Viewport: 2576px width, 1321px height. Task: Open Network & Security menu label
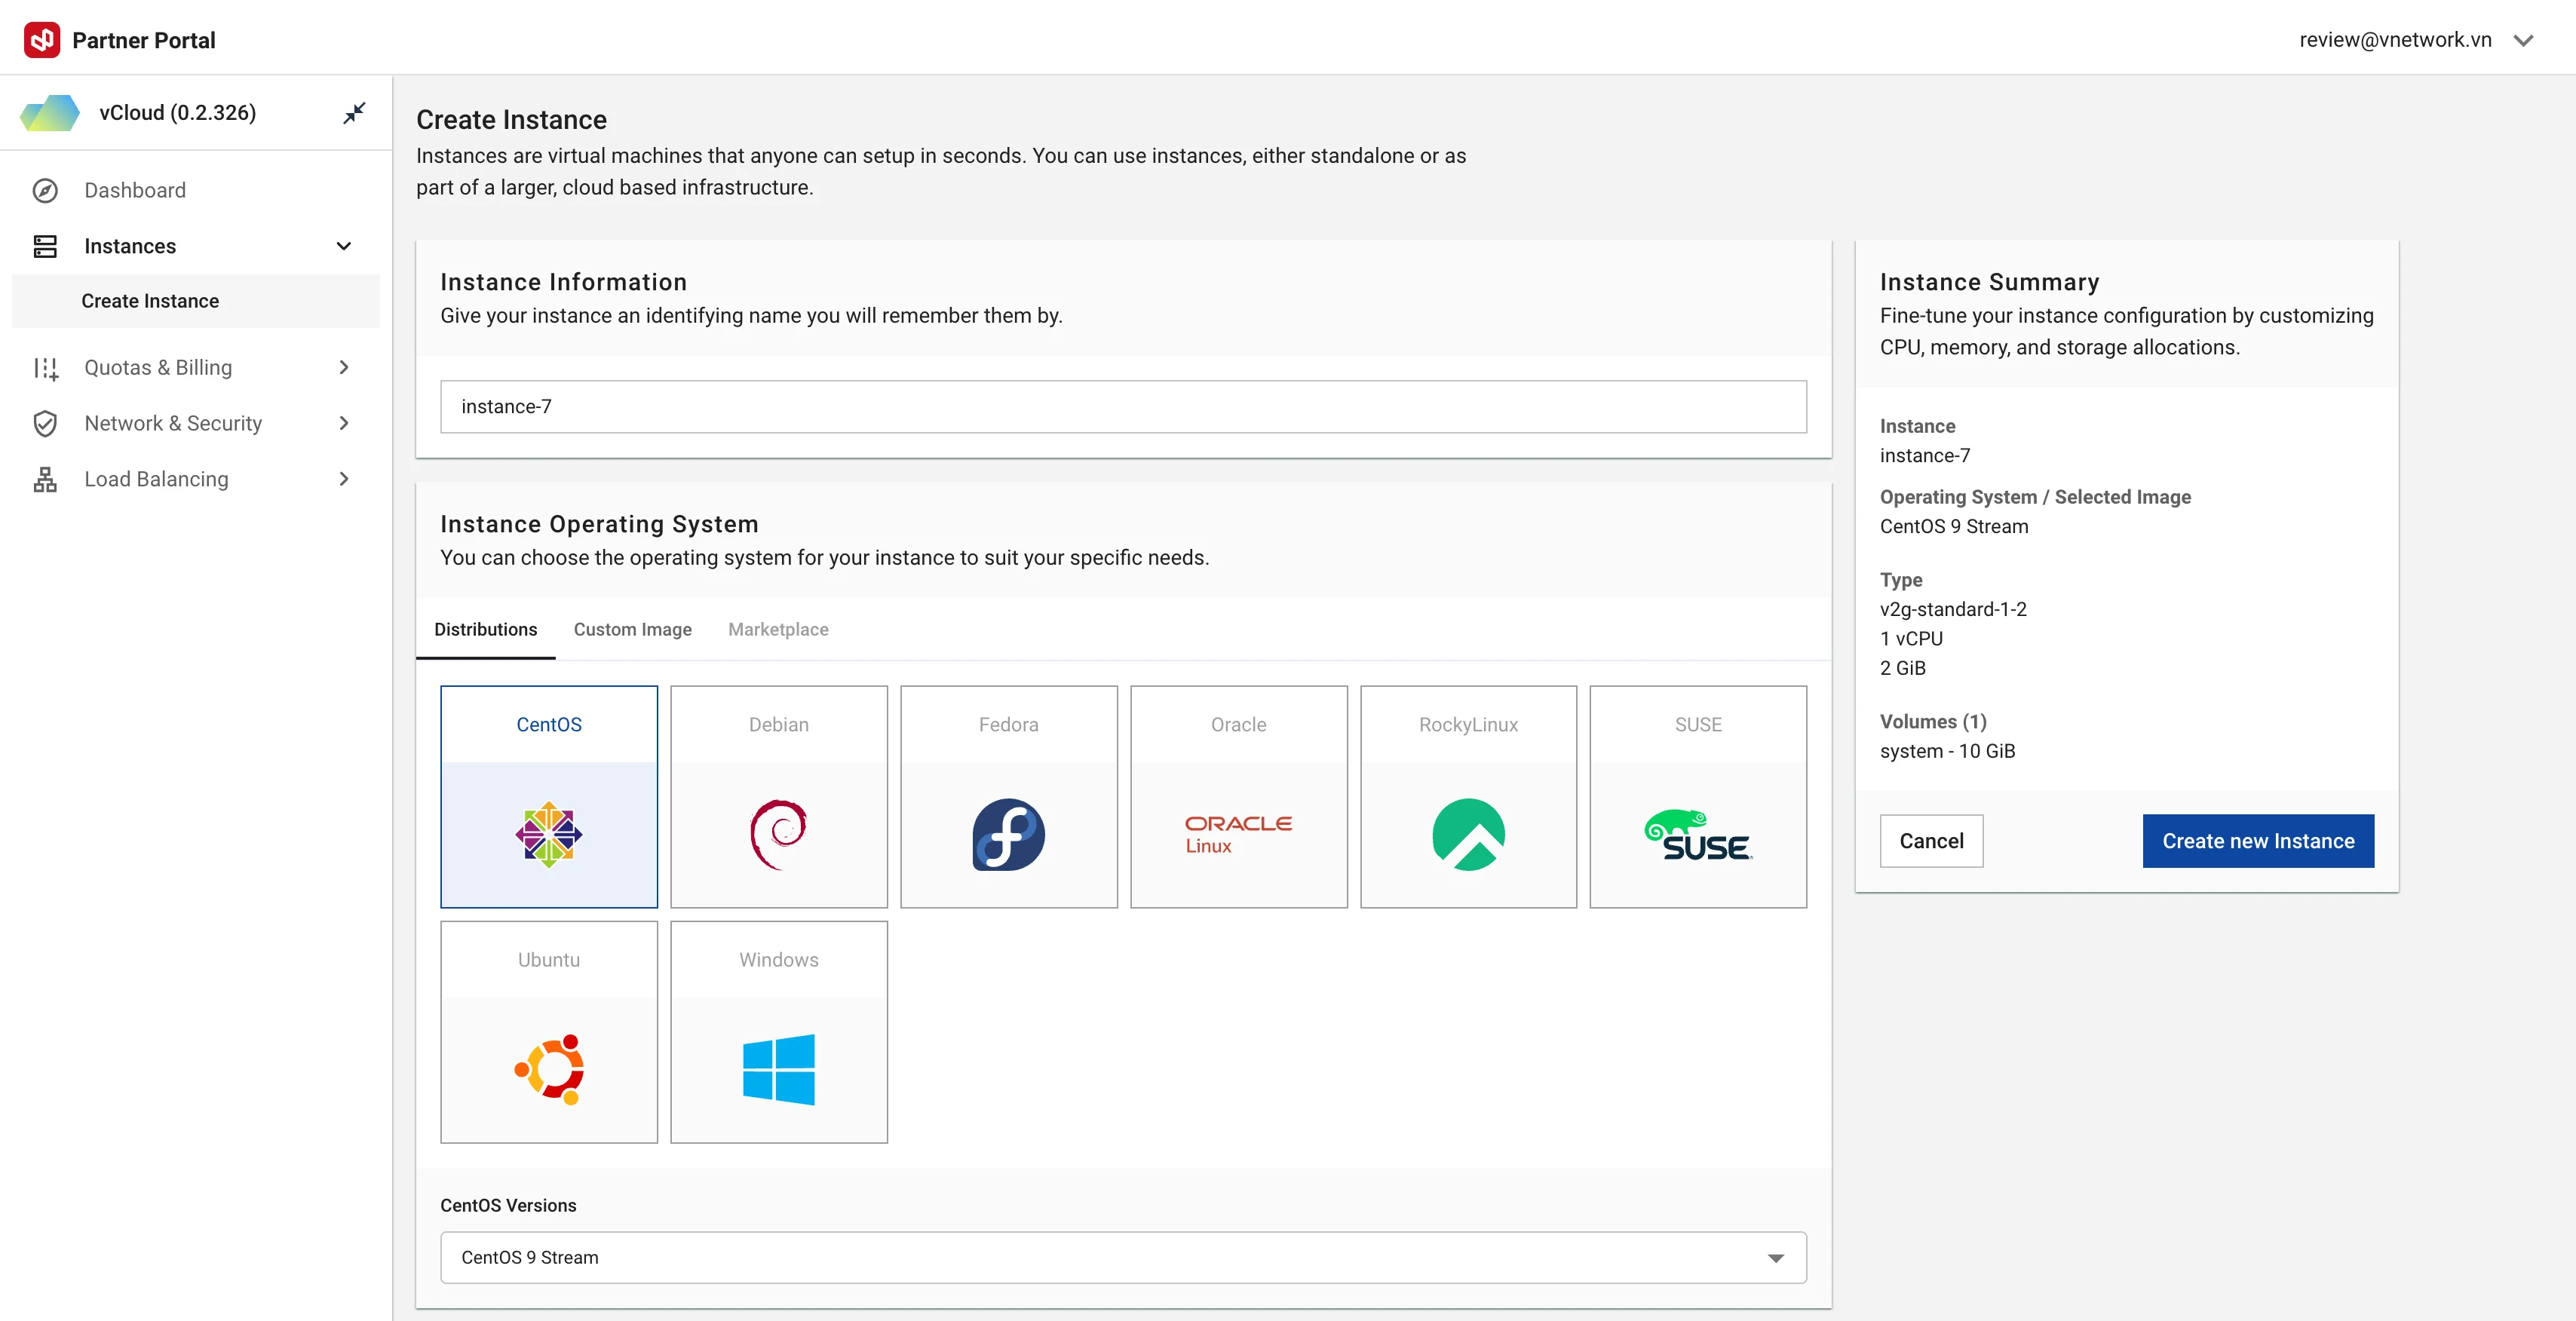(173, 423)
